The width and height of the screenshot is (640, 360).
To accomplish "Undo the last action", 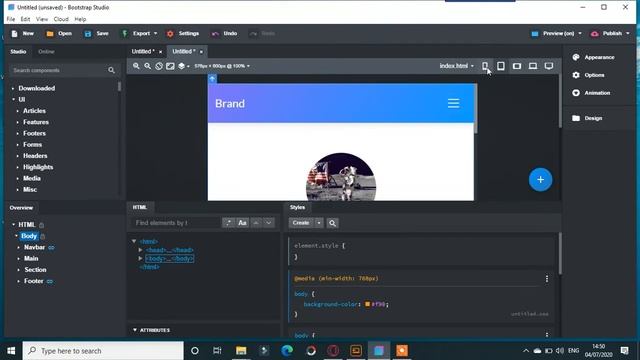I will pyautogui.click(x=224, y=33).
